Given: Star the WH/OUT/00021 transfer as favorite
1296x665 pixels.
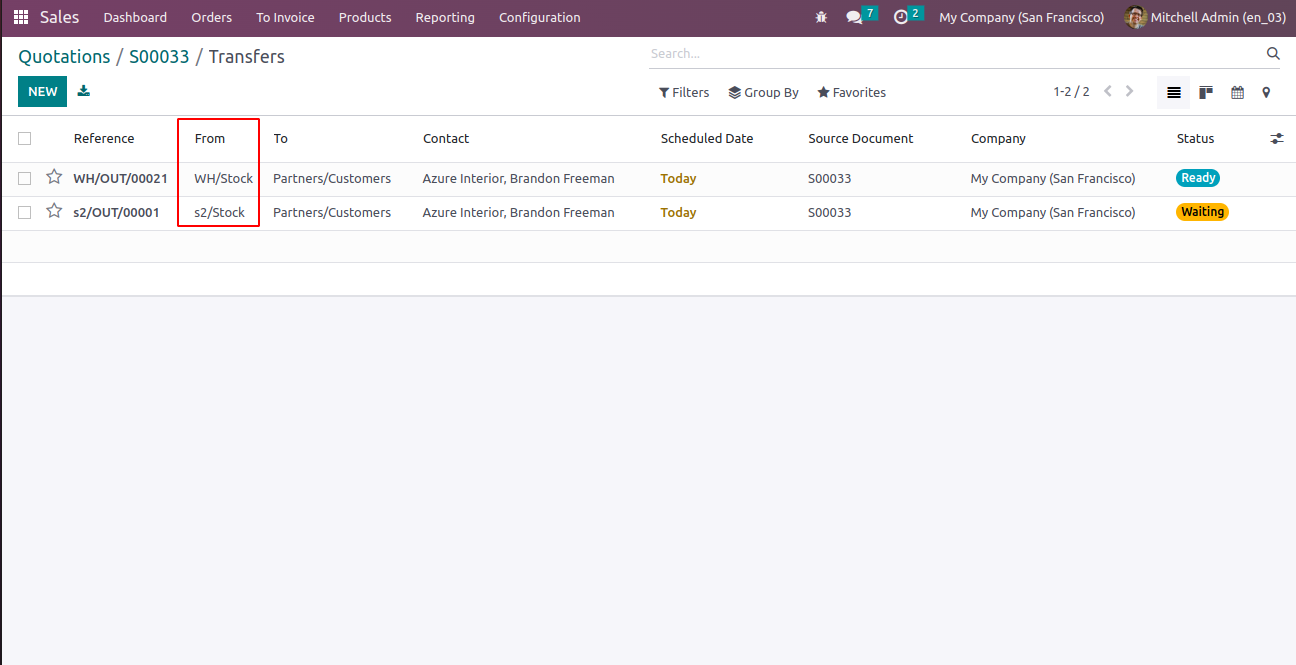Looking at the screenshot, I should pyautogui.click(x=54, y=177).
